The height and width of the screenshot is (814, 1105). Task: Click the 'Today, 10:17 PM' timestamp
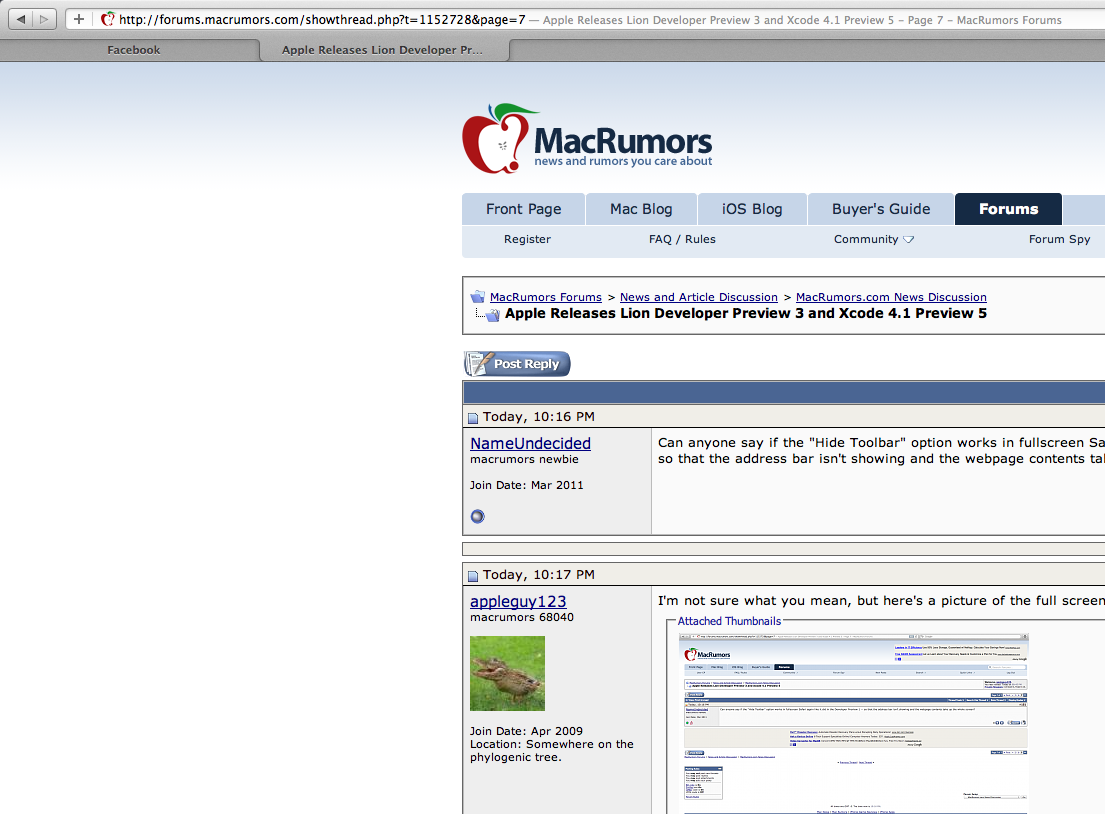538,575
